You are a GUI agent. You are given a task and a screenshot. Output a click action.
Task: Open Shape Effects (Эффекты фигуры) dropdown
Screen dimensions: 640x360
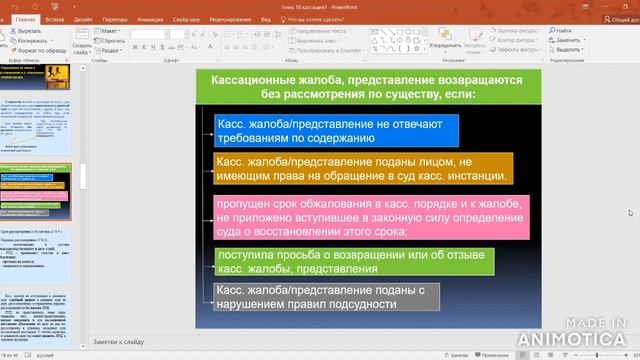pyautogui.click(x=516, y=49)
